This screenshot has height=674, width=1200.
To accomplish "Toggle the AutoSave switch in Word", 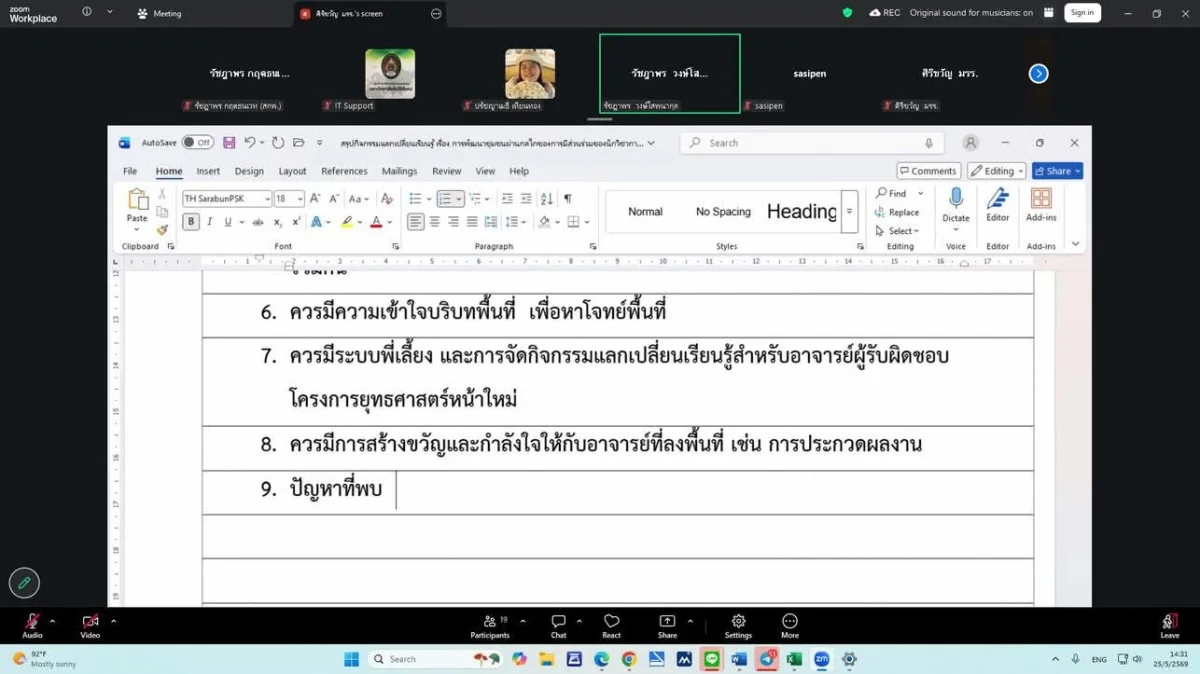I will [x=197, y=143].
